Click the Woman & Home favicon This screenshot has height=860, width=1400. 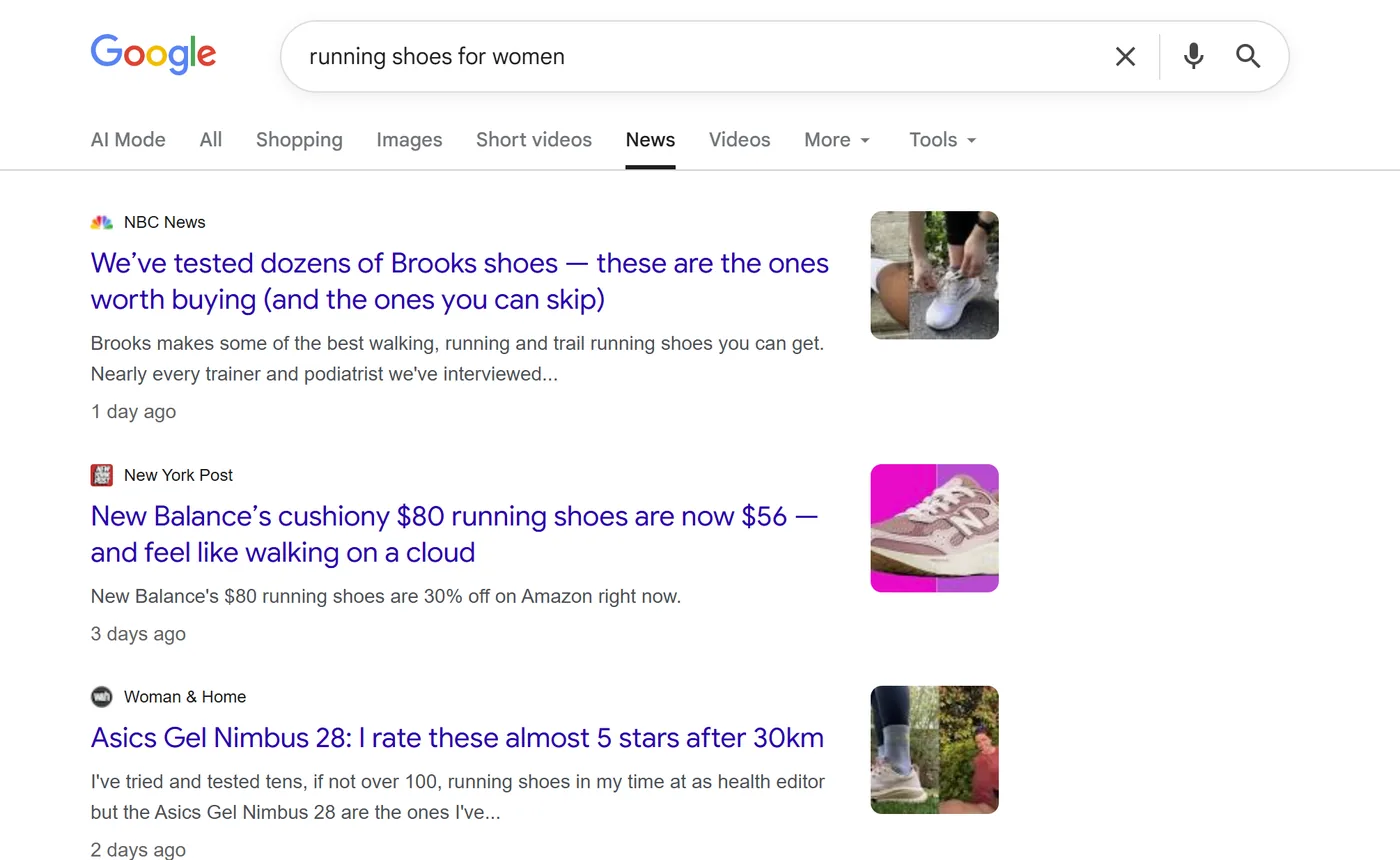(101, 697)
